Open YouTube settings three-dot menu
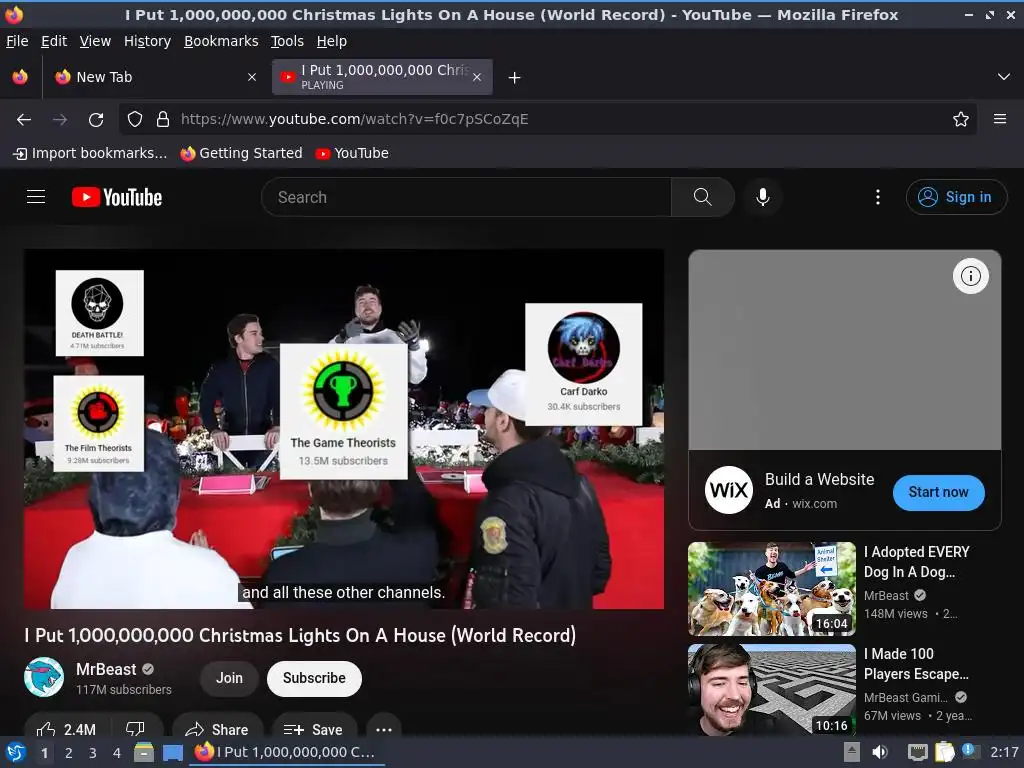This screenshot has width=1024, height=768. pos(878,197)
